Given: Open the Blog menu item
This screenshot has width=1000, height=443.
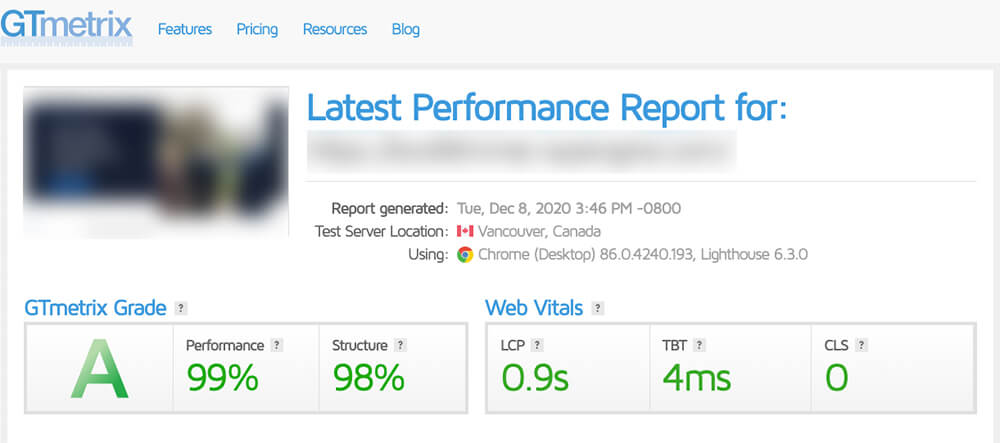Looking at the screenshot, I should tap(406, 29).
